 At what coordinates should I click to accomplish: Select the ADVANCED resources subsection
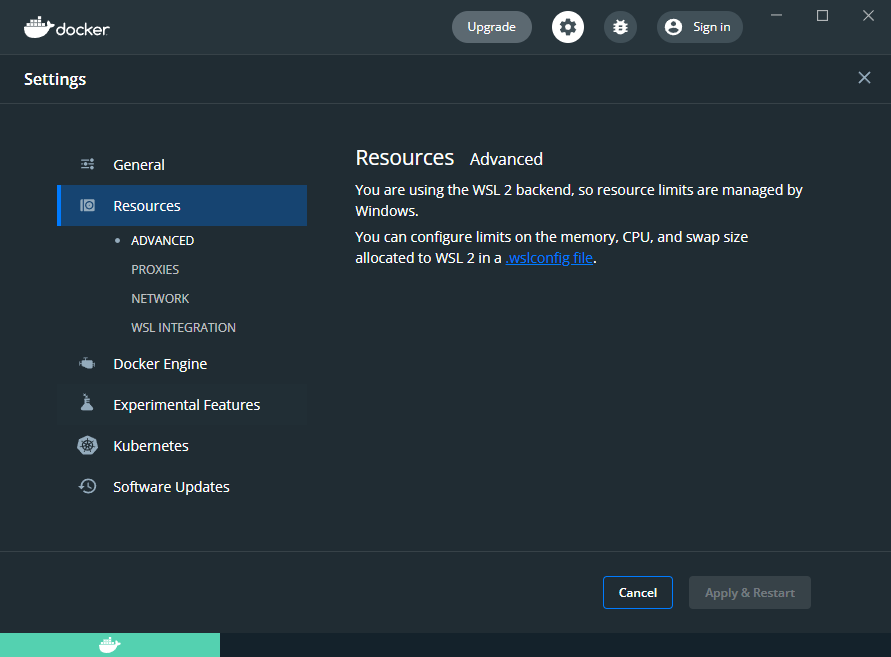click(x=162, y=240)
